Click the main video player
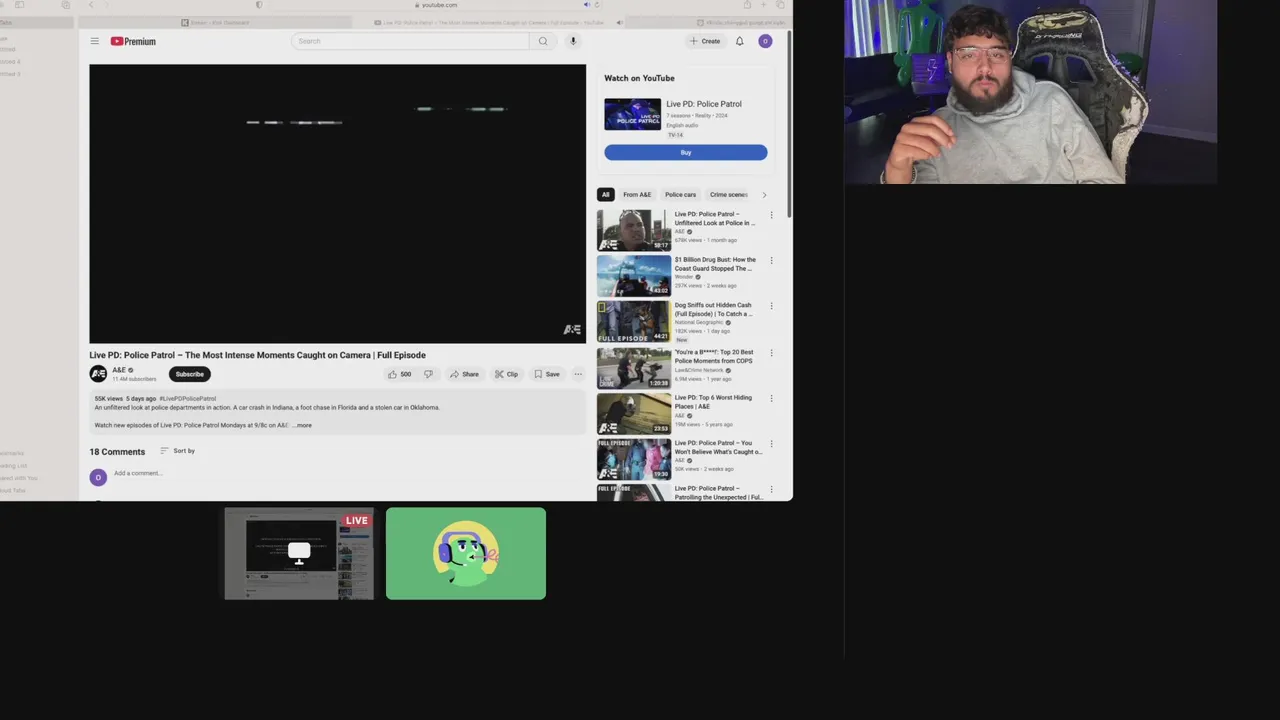 click(337, 204)
